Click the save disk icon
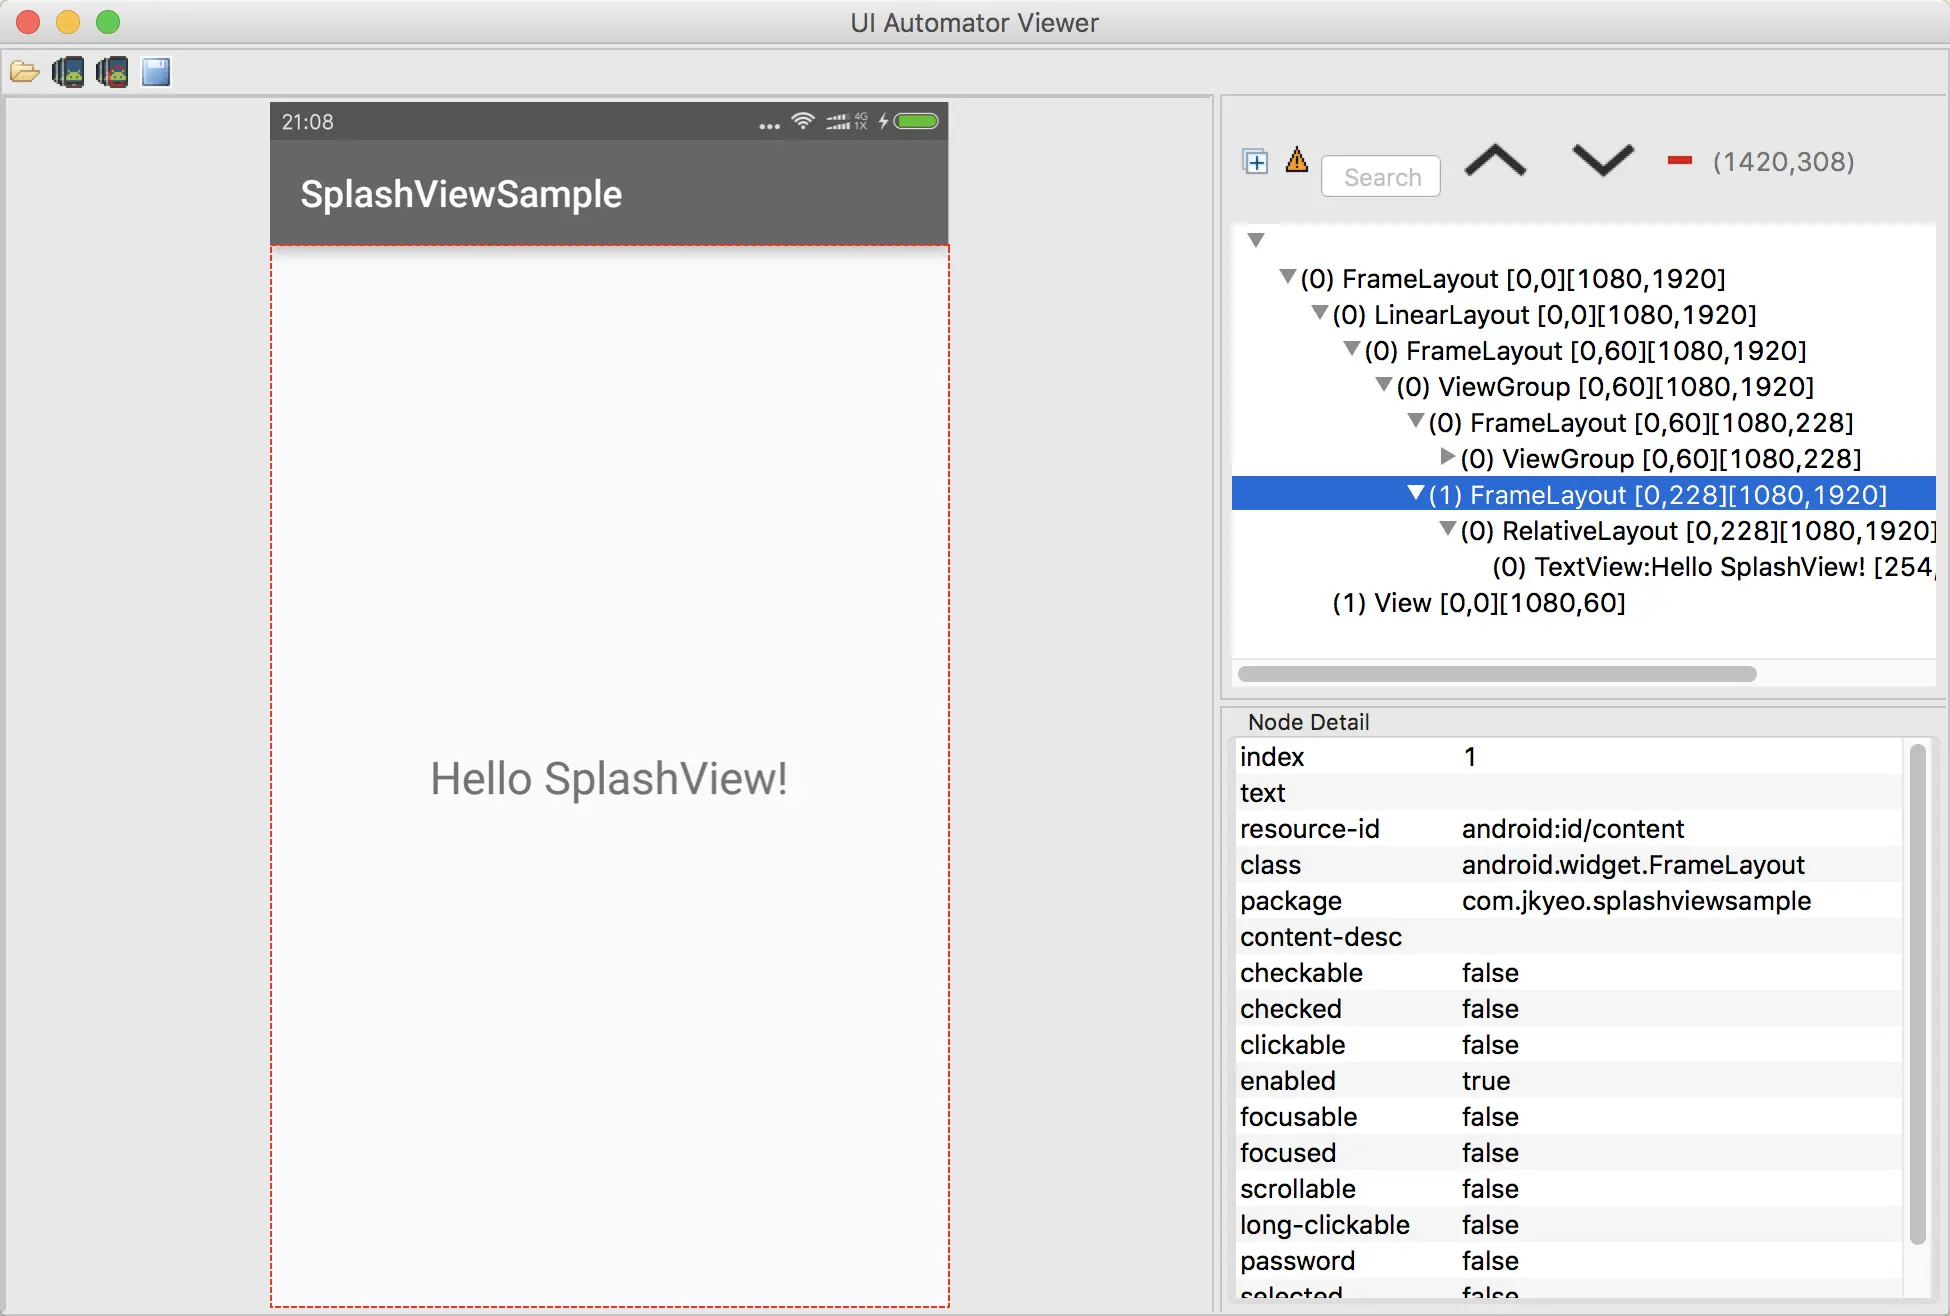Screen dimensions: 1950x1316 coord(156,72)
